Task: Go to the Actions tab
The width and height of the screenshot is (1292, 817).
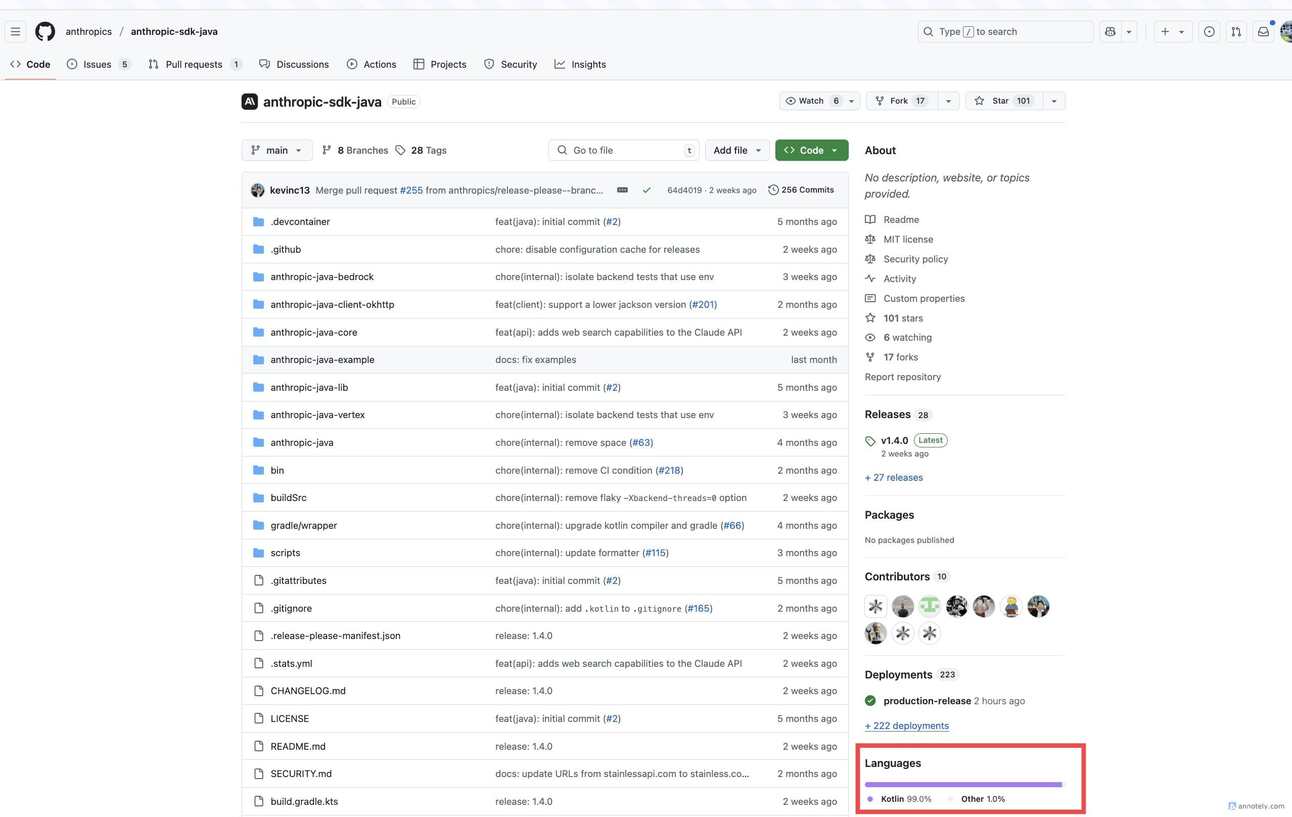Action: pyautogui.click(x=372, y=64)
